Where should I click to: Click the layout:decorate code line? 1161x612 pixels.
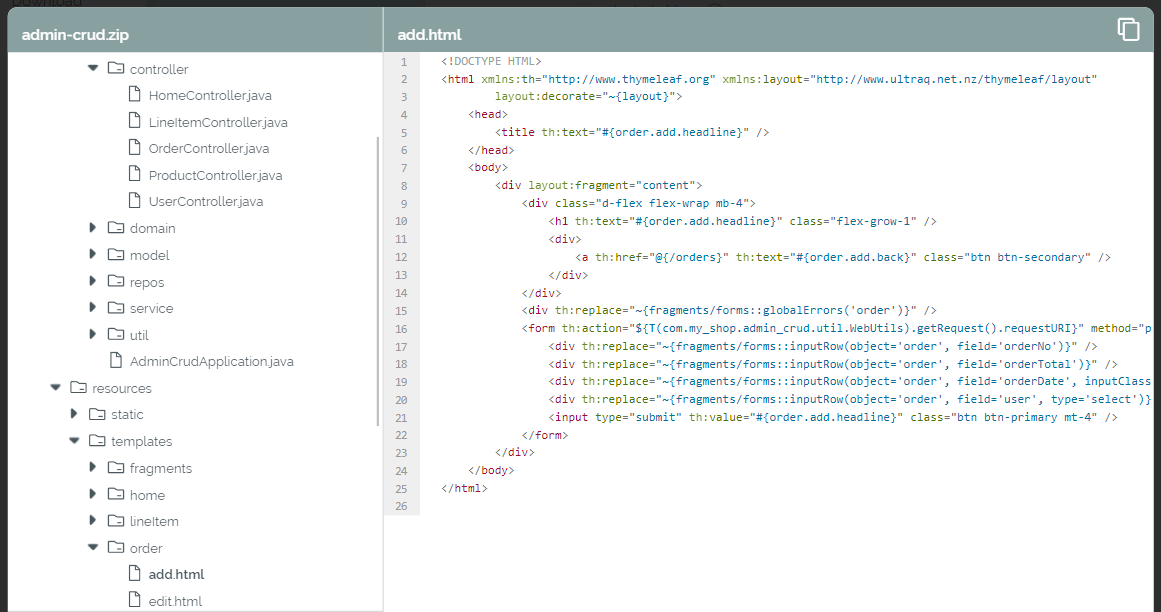589,97
